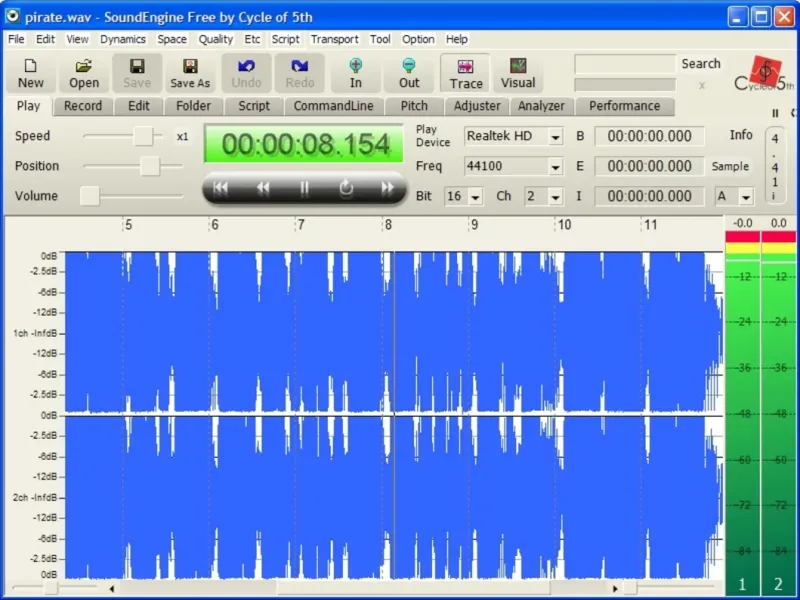Click the Sample button

coord(730,166)
